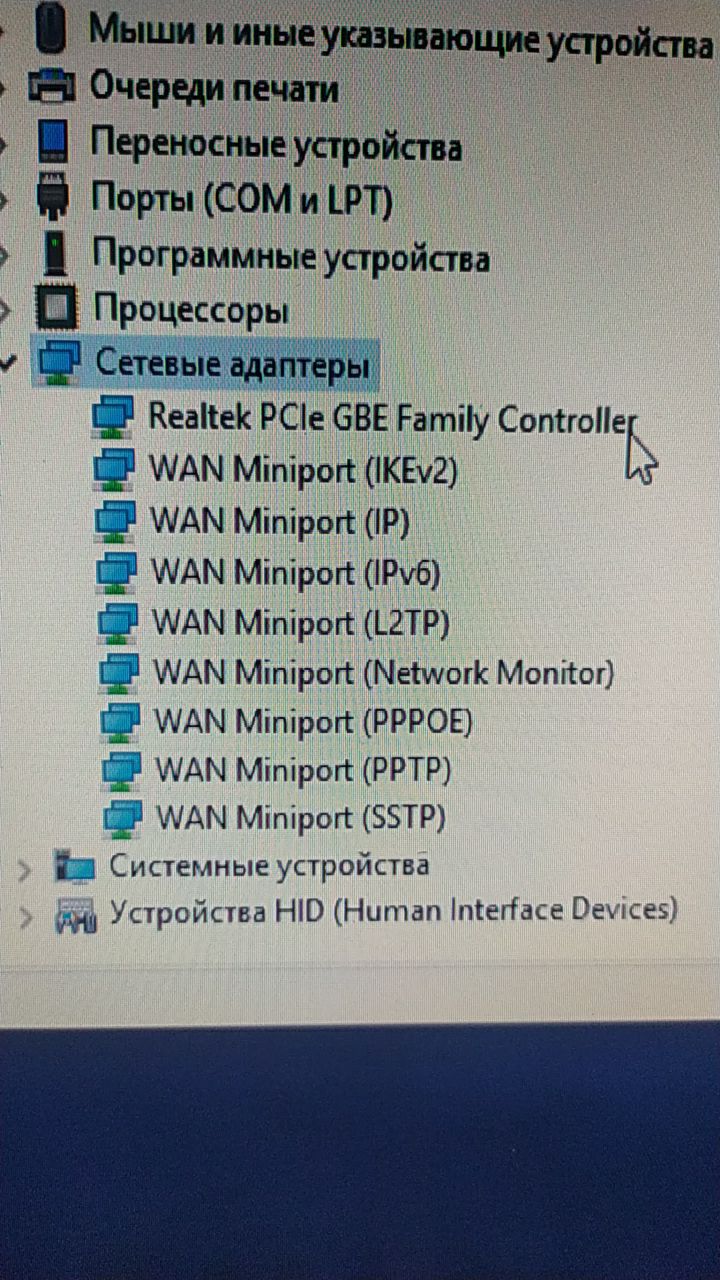This screenshot has width=720, height=1280.
Task: Click the Программные устройства icon
Action: point(55,254)
